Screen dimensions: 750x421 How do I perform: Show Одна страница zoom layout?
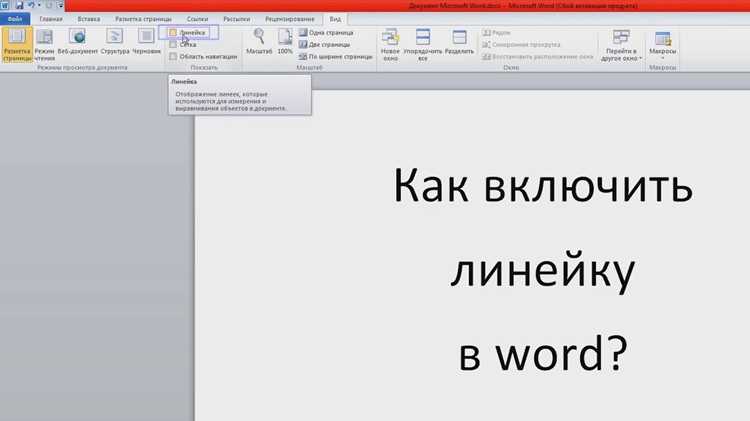tap(326, 33)
